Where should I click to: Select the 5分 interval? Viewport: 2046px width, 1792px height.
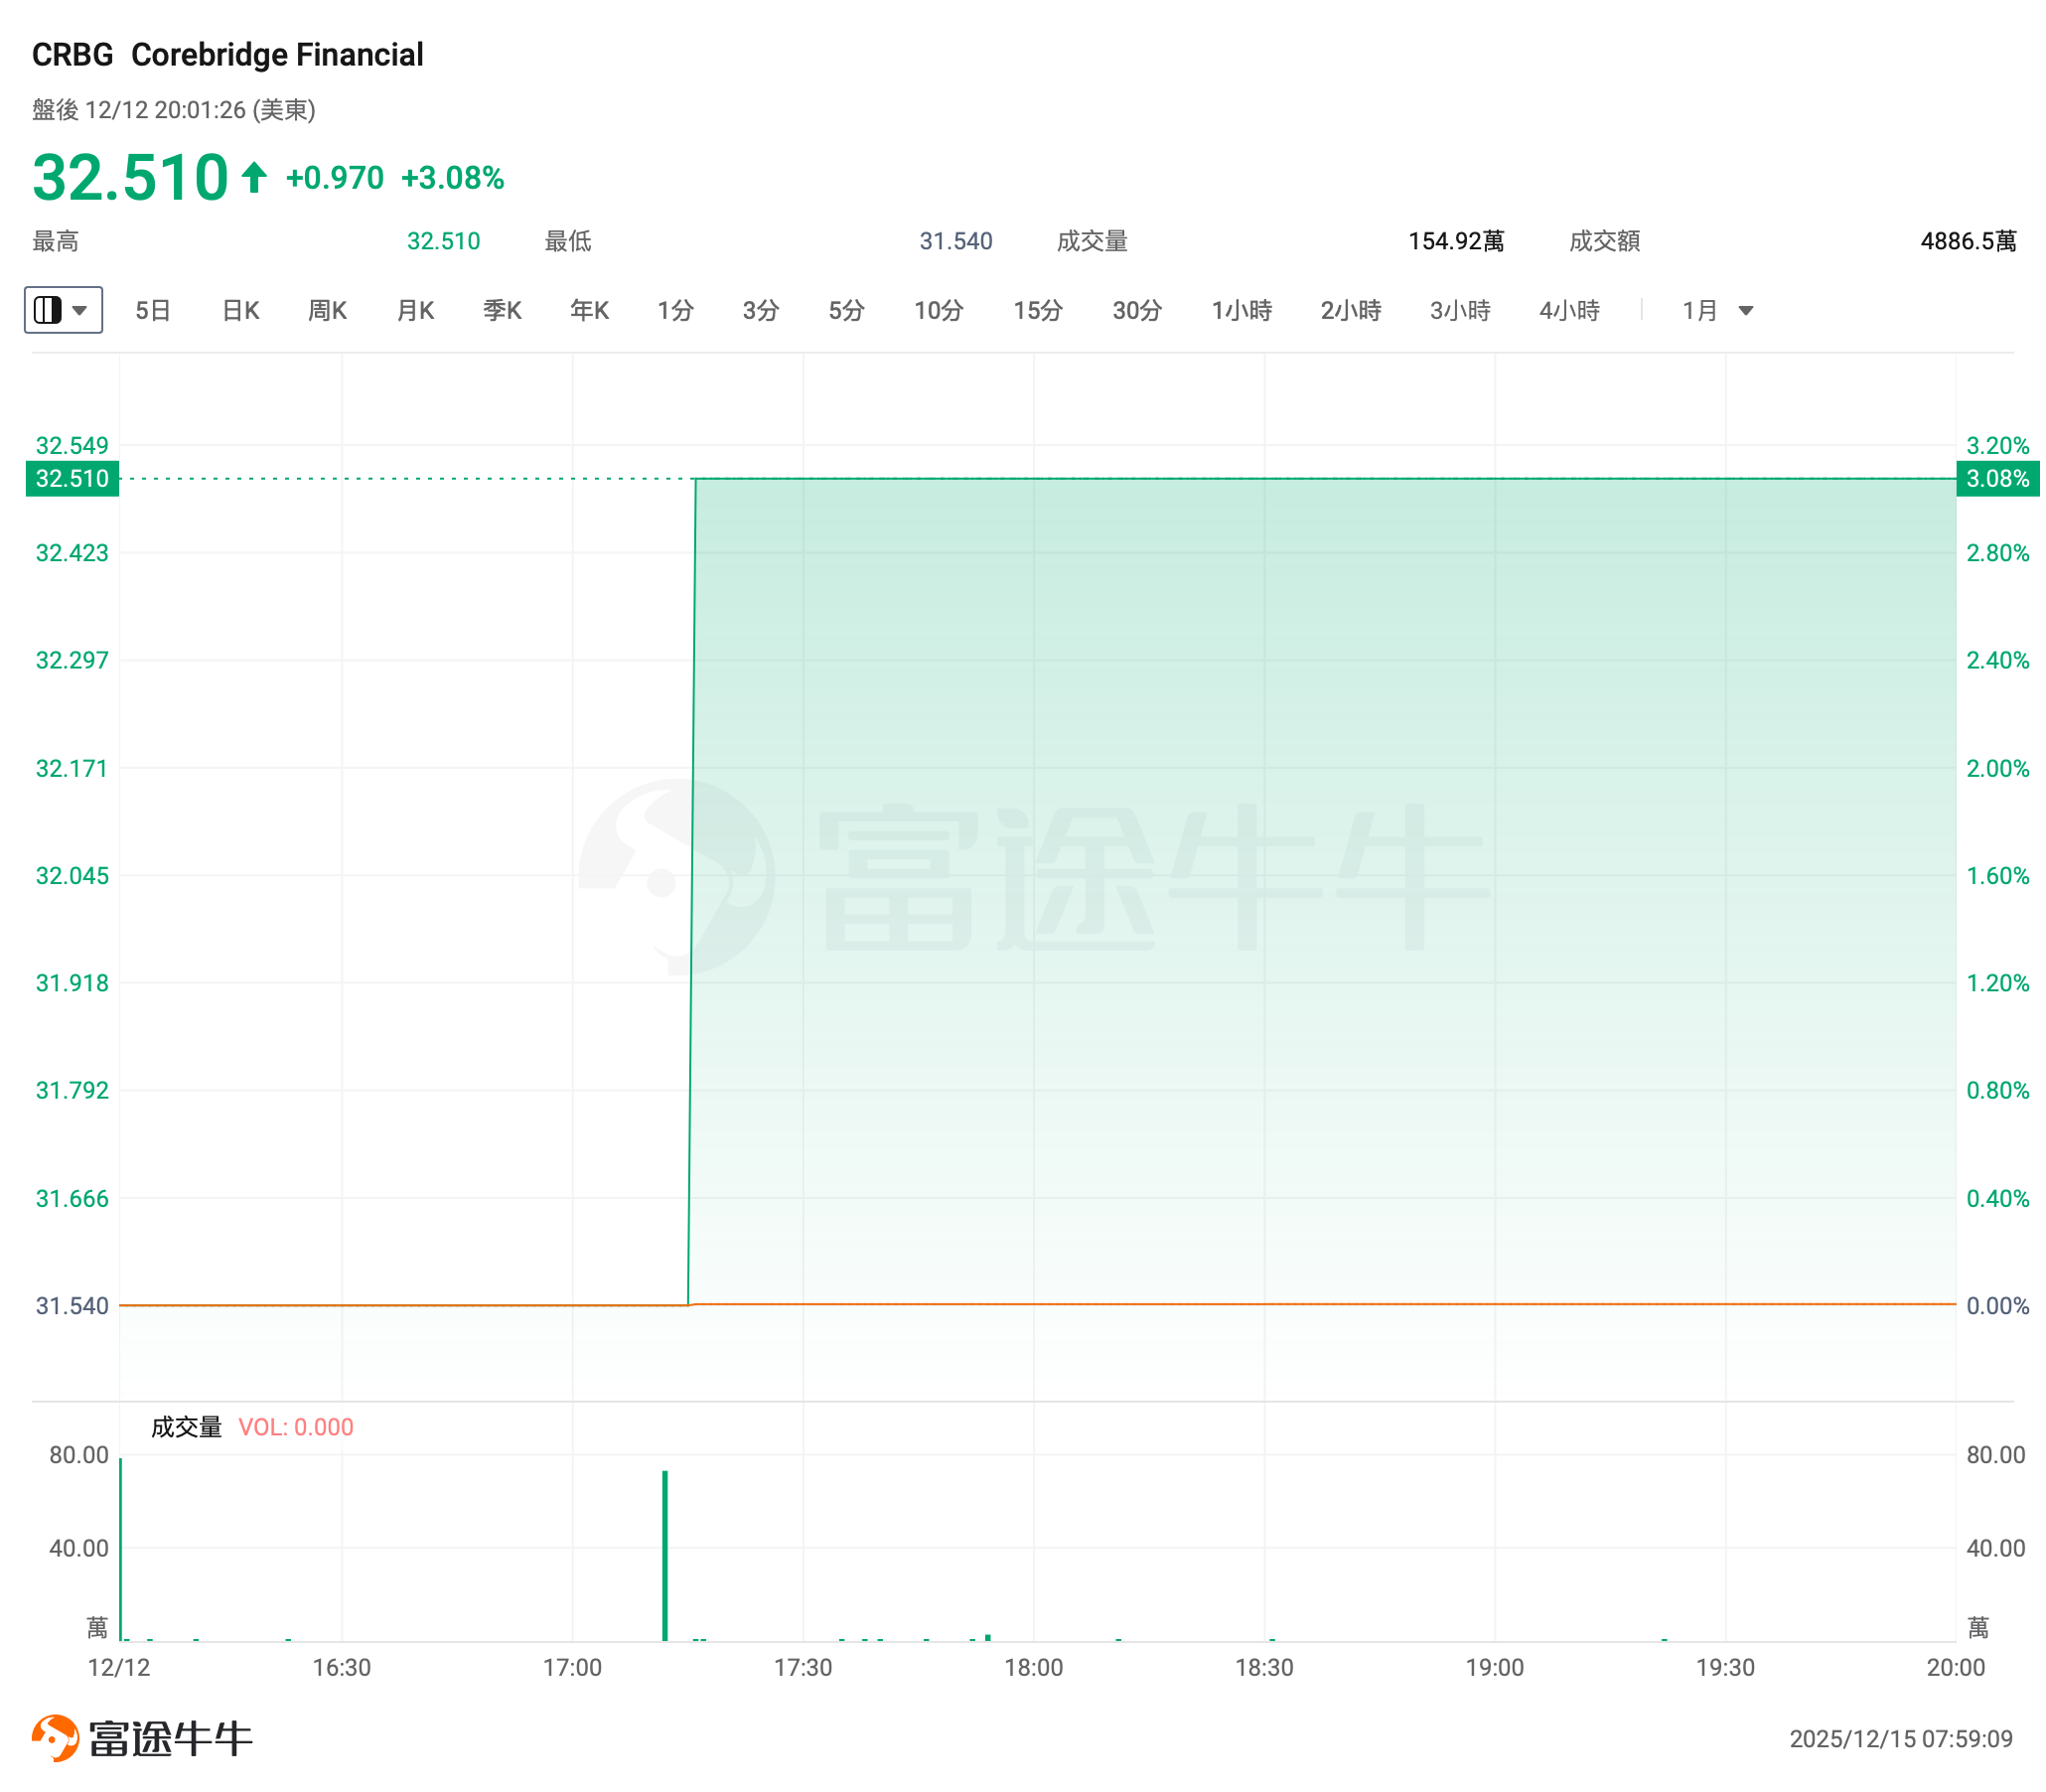[x=846, y=310]
